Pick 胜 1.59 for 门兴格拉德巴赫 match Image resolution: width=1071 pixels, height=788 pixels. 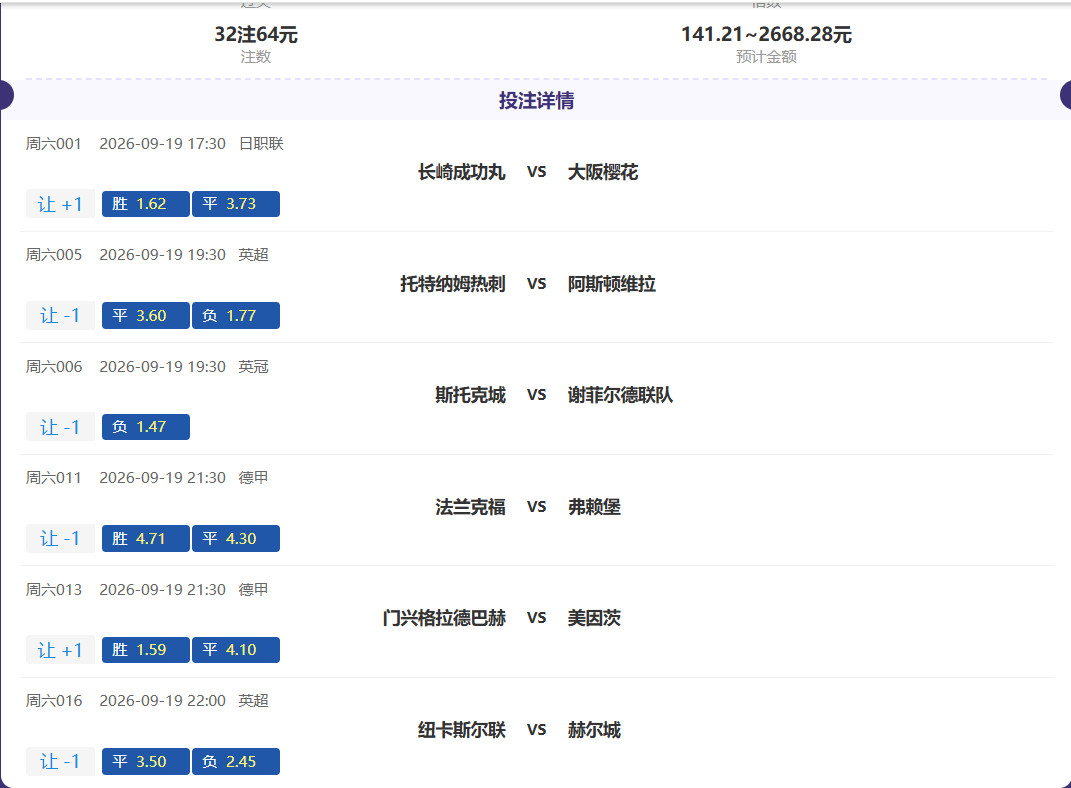(x=145, y=650)
